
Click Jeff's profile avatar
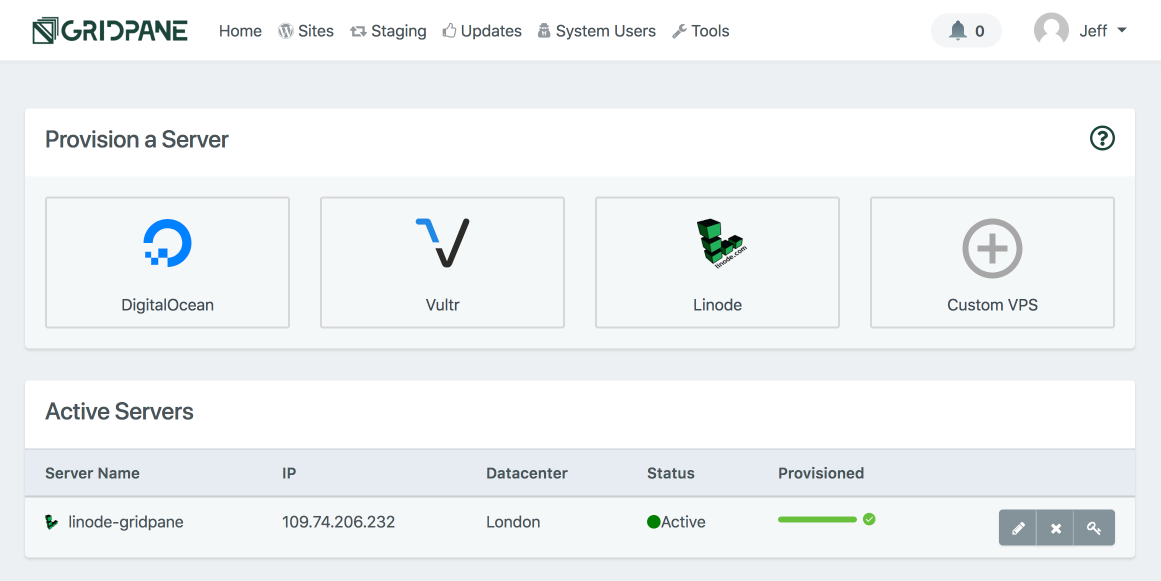pyautogui.click(x=1051, y=30)
